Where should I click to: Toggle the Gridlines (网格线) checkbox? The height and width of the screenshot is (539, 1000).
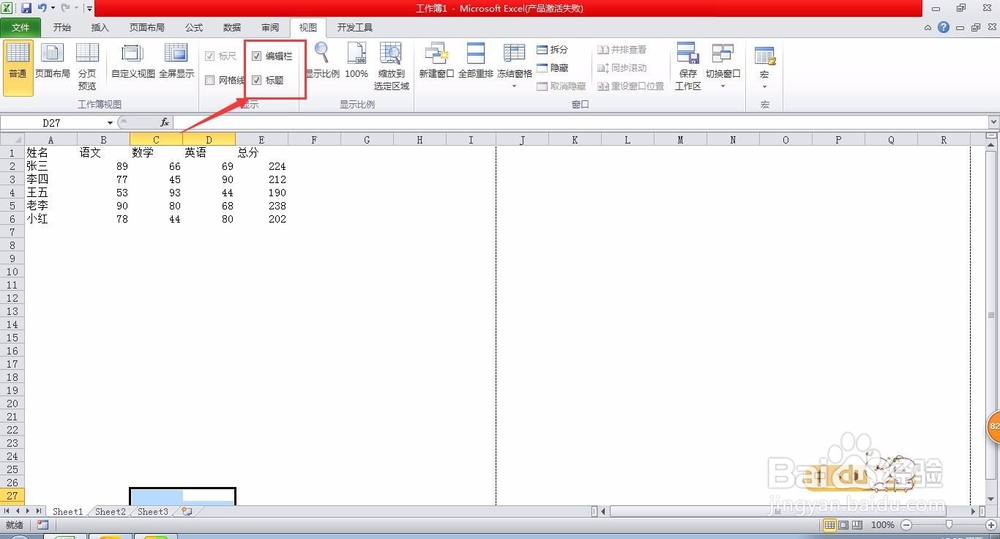[209, 80]
